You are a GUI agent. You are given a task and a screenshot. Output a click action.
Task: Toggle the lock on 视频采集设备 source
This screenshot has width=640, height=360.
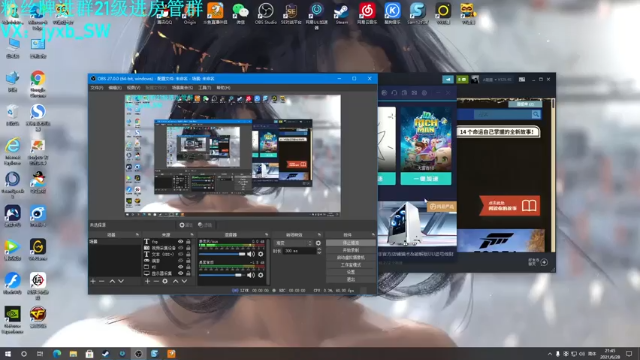click(188, 248)
